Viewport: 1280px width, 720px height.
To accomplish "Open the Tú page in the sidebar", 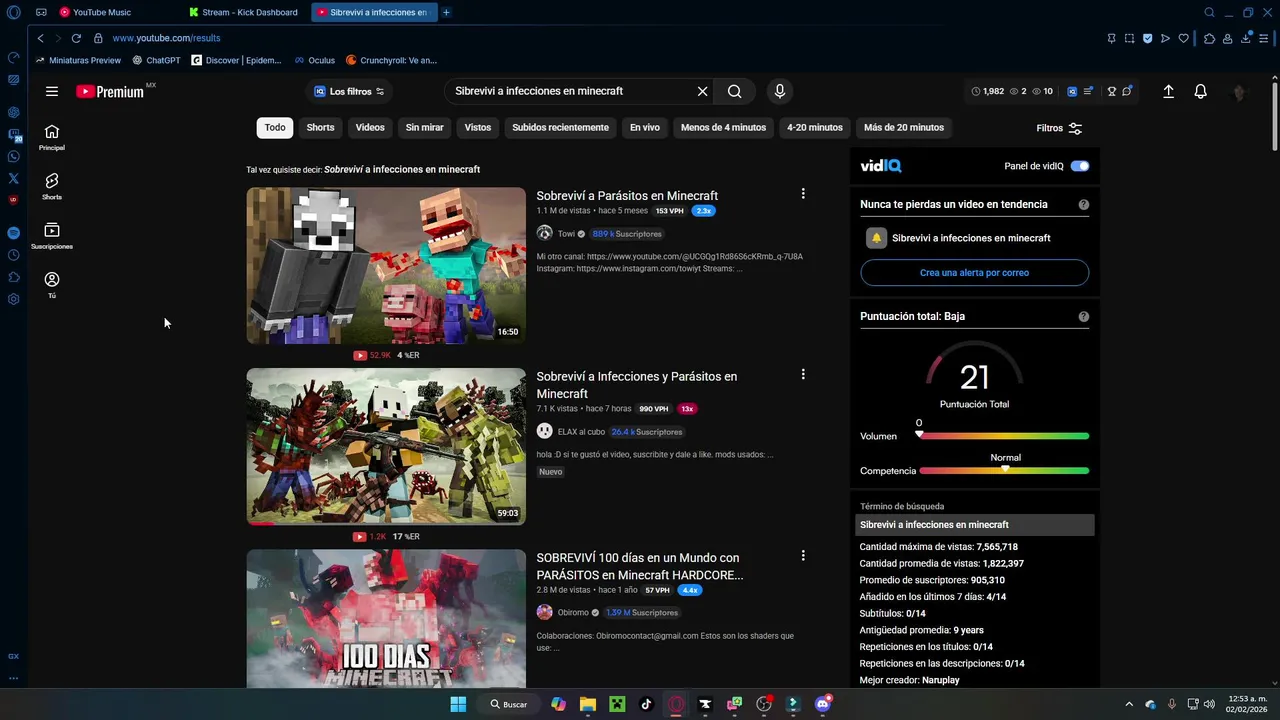I will [x=52, y=285].
